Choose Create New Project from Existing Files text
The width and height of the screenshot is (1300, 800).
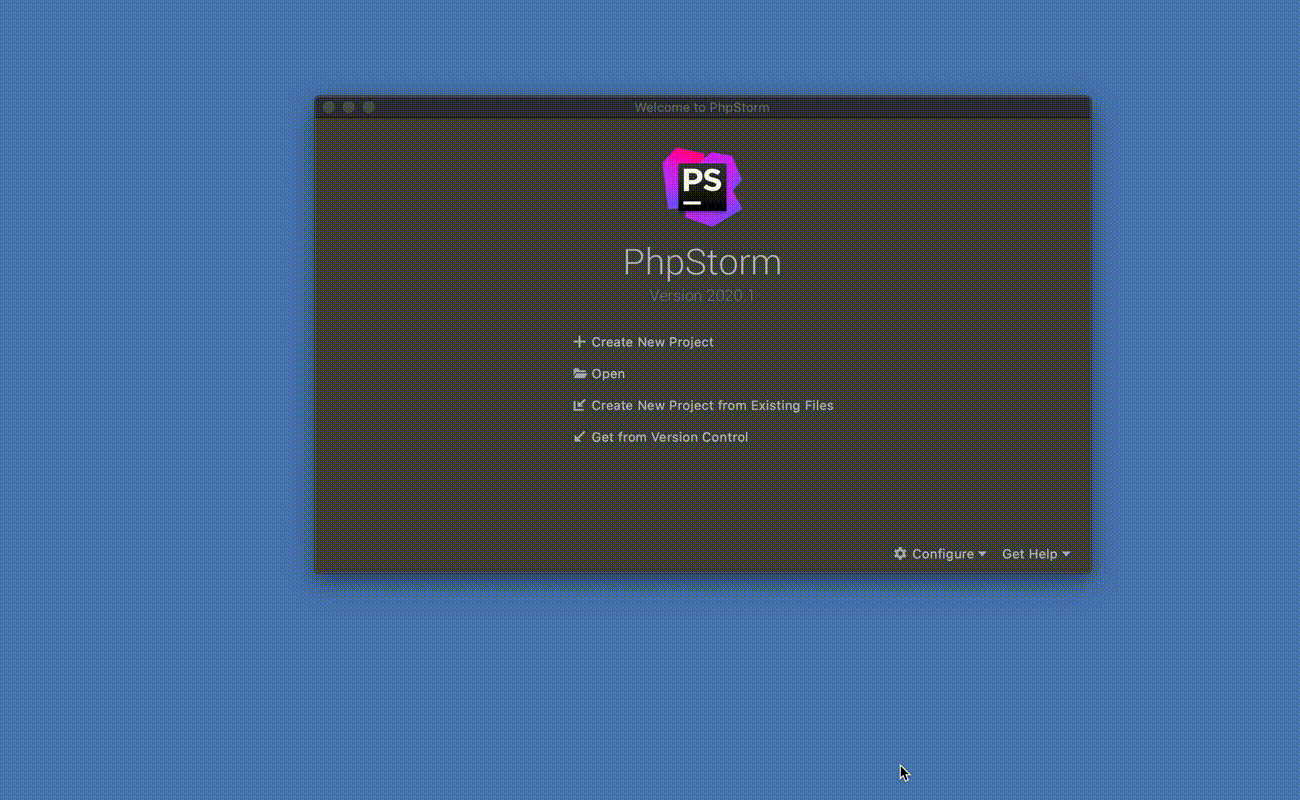(x=712, y=406)
